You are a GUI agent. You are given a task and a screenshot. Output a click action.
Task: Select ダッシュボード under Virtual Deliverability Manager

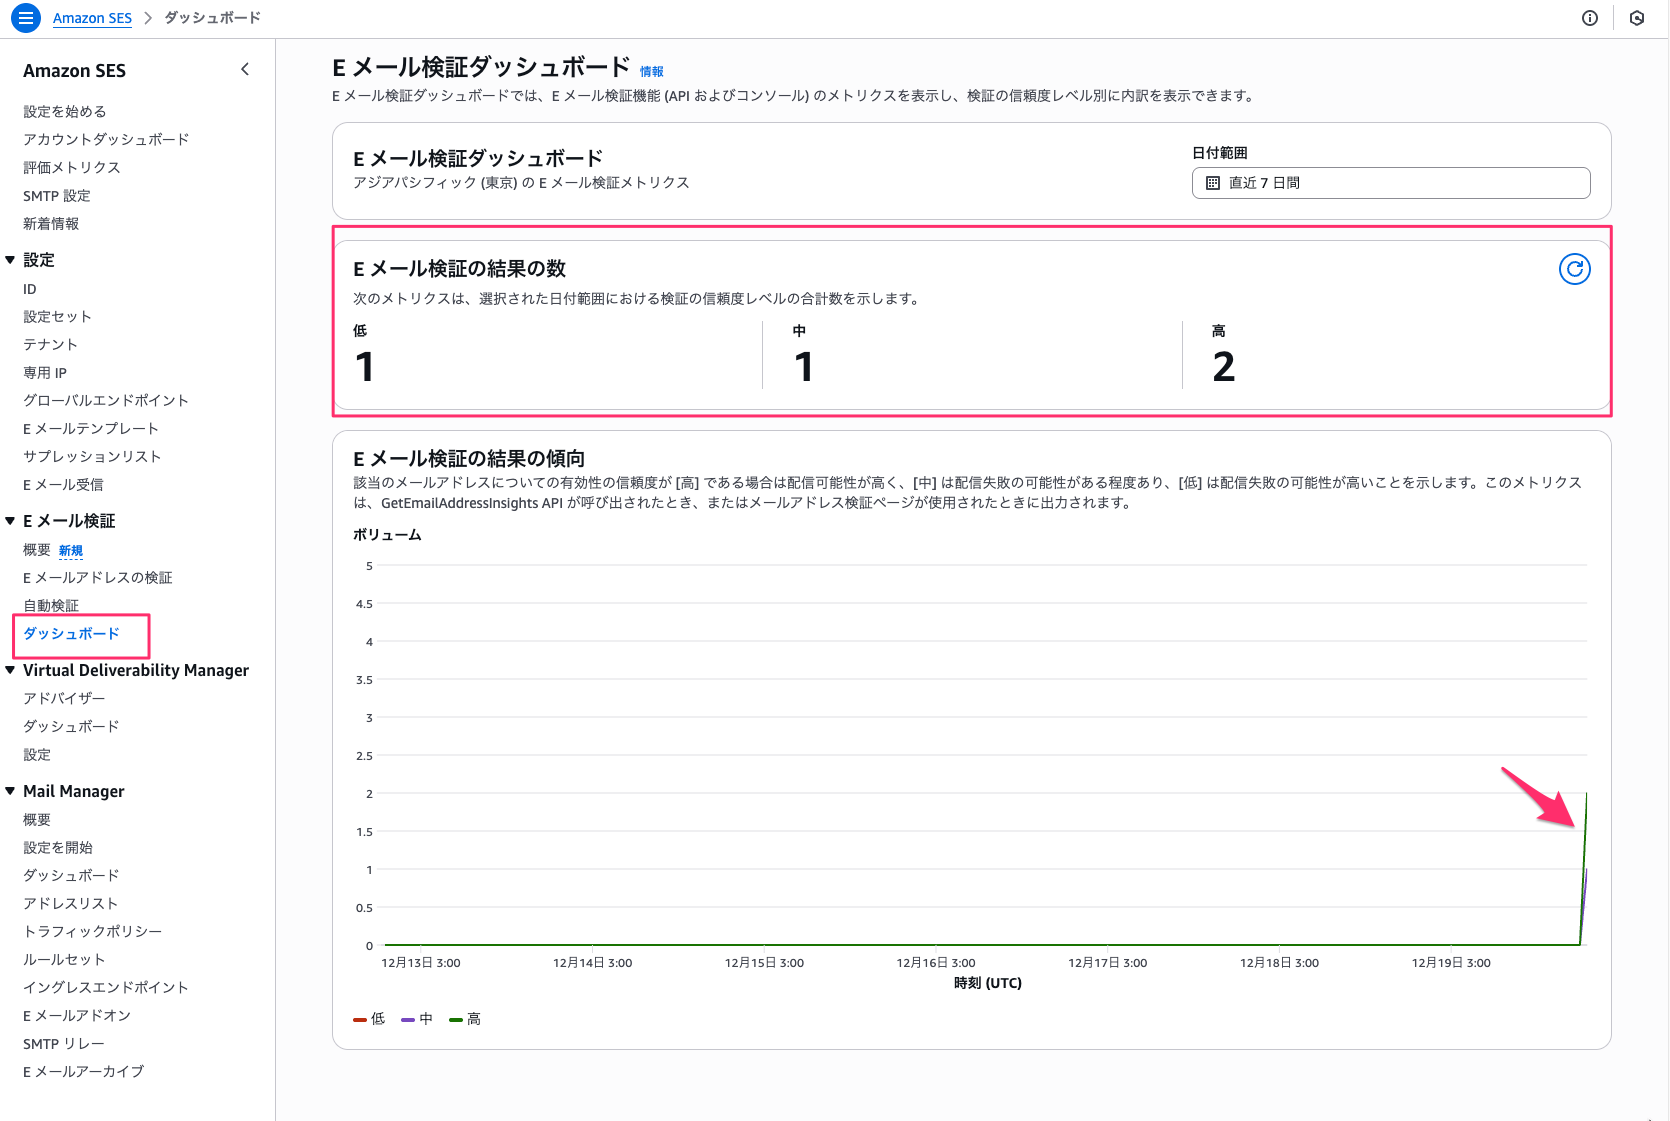click(x=70, y=726)
